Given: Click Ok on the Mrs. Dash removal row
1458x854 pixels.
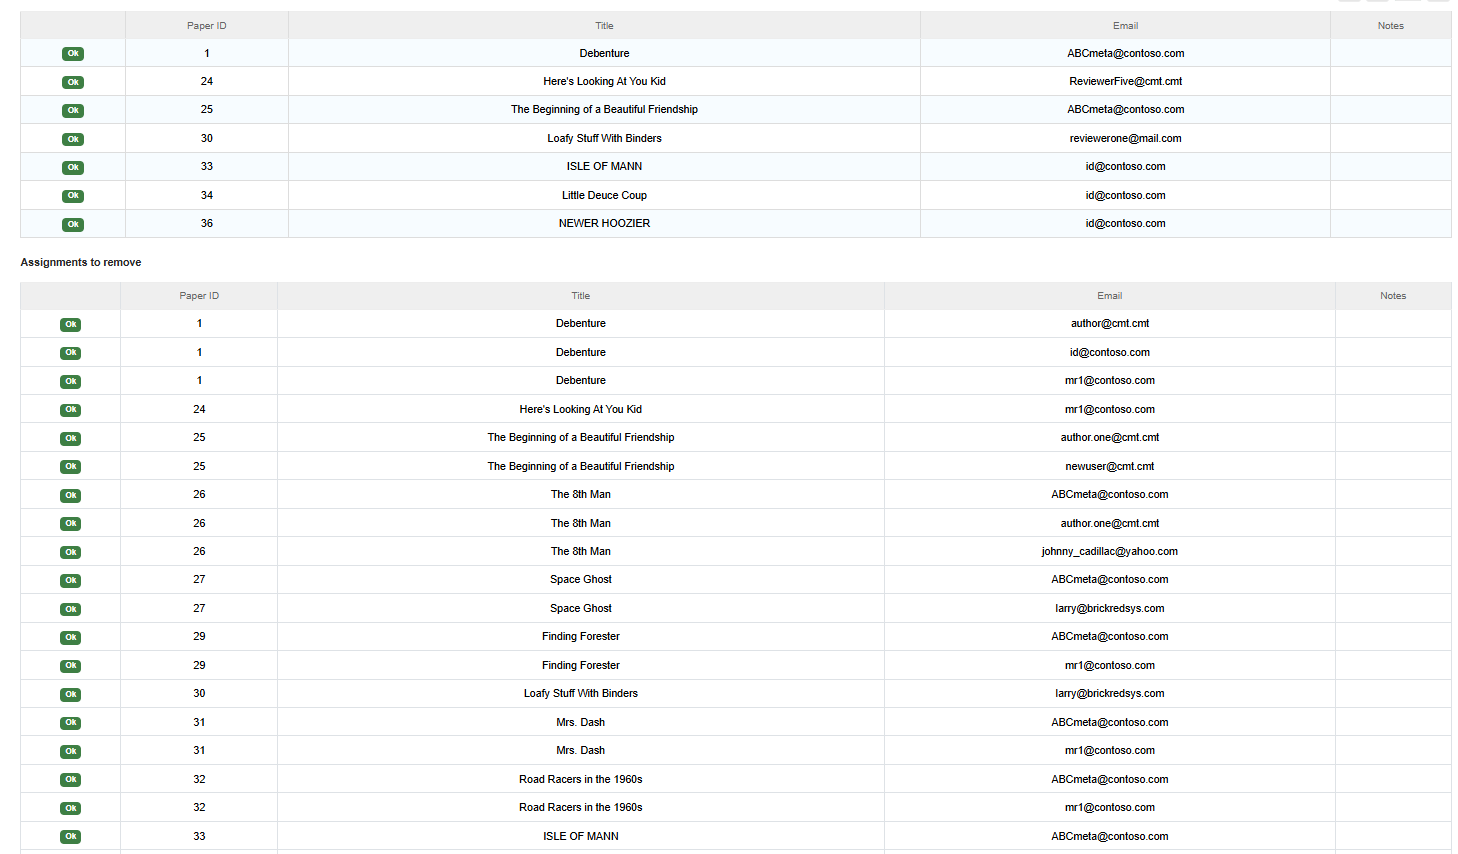Looking at the screenshot, I should pos(71,722).
